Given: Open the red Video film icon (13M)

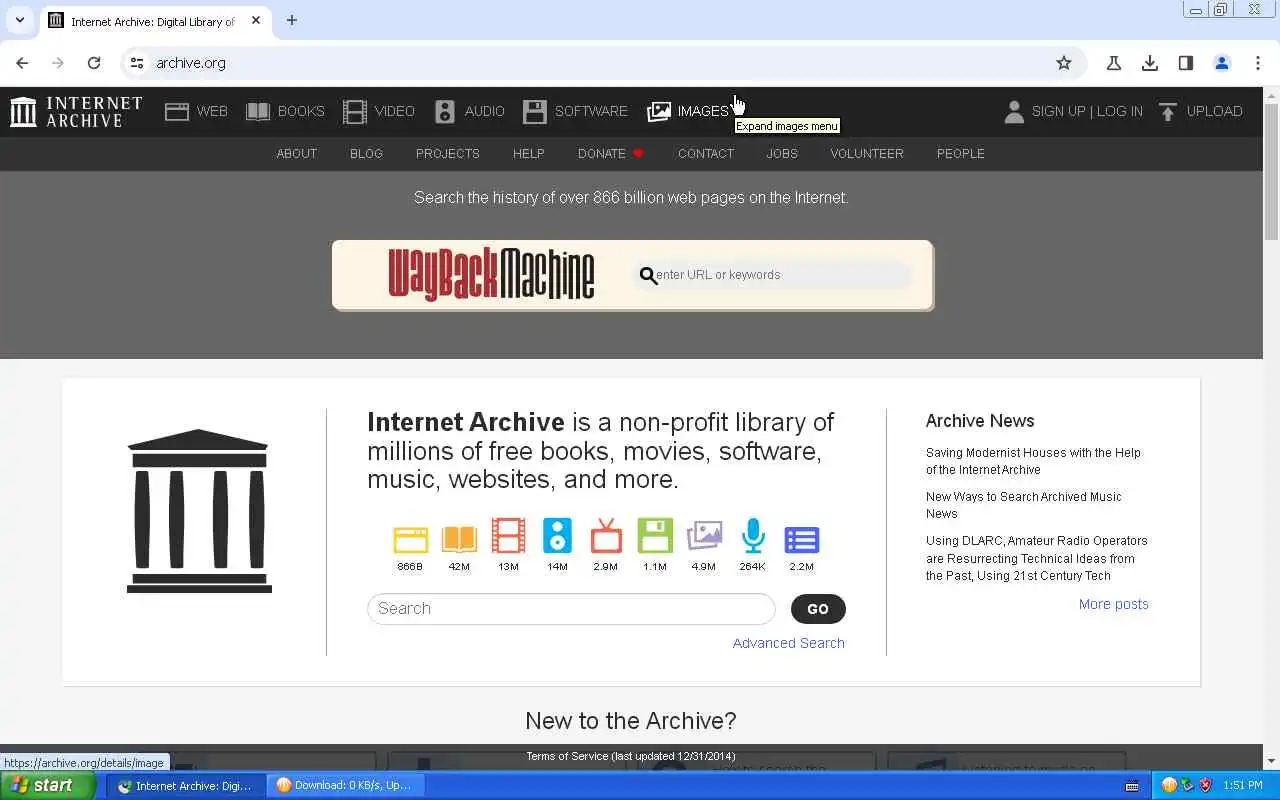Looking at the screenshot, I should click(x=508, y=536).
